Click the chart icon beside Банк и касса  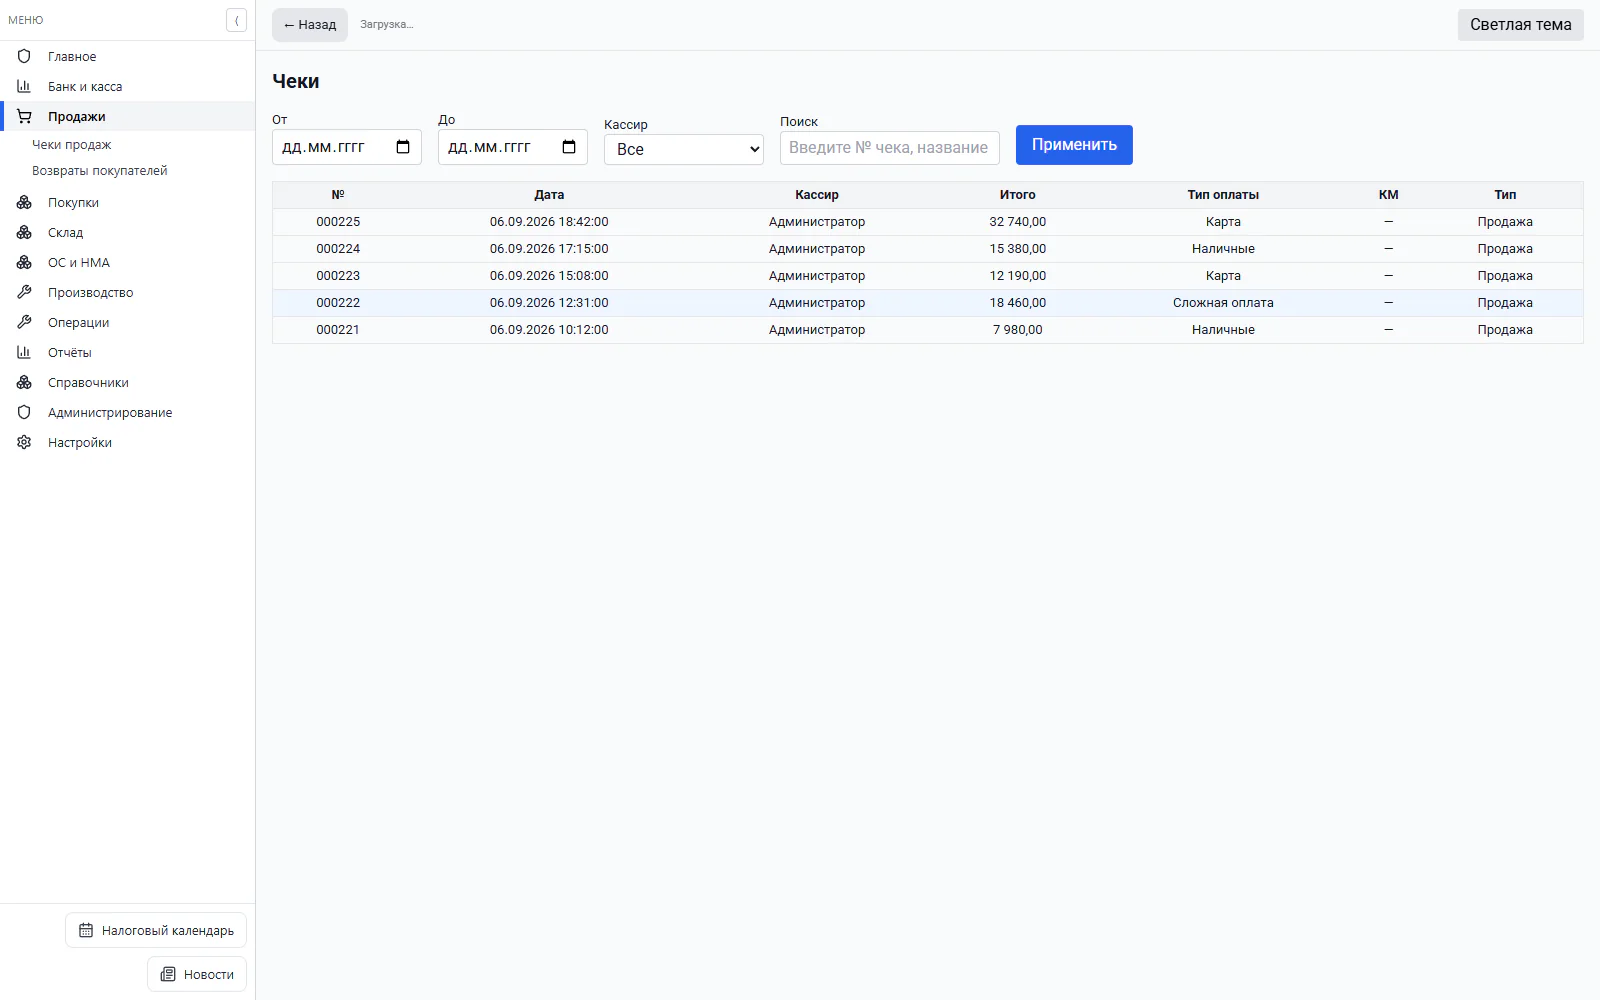pos(24,86)
